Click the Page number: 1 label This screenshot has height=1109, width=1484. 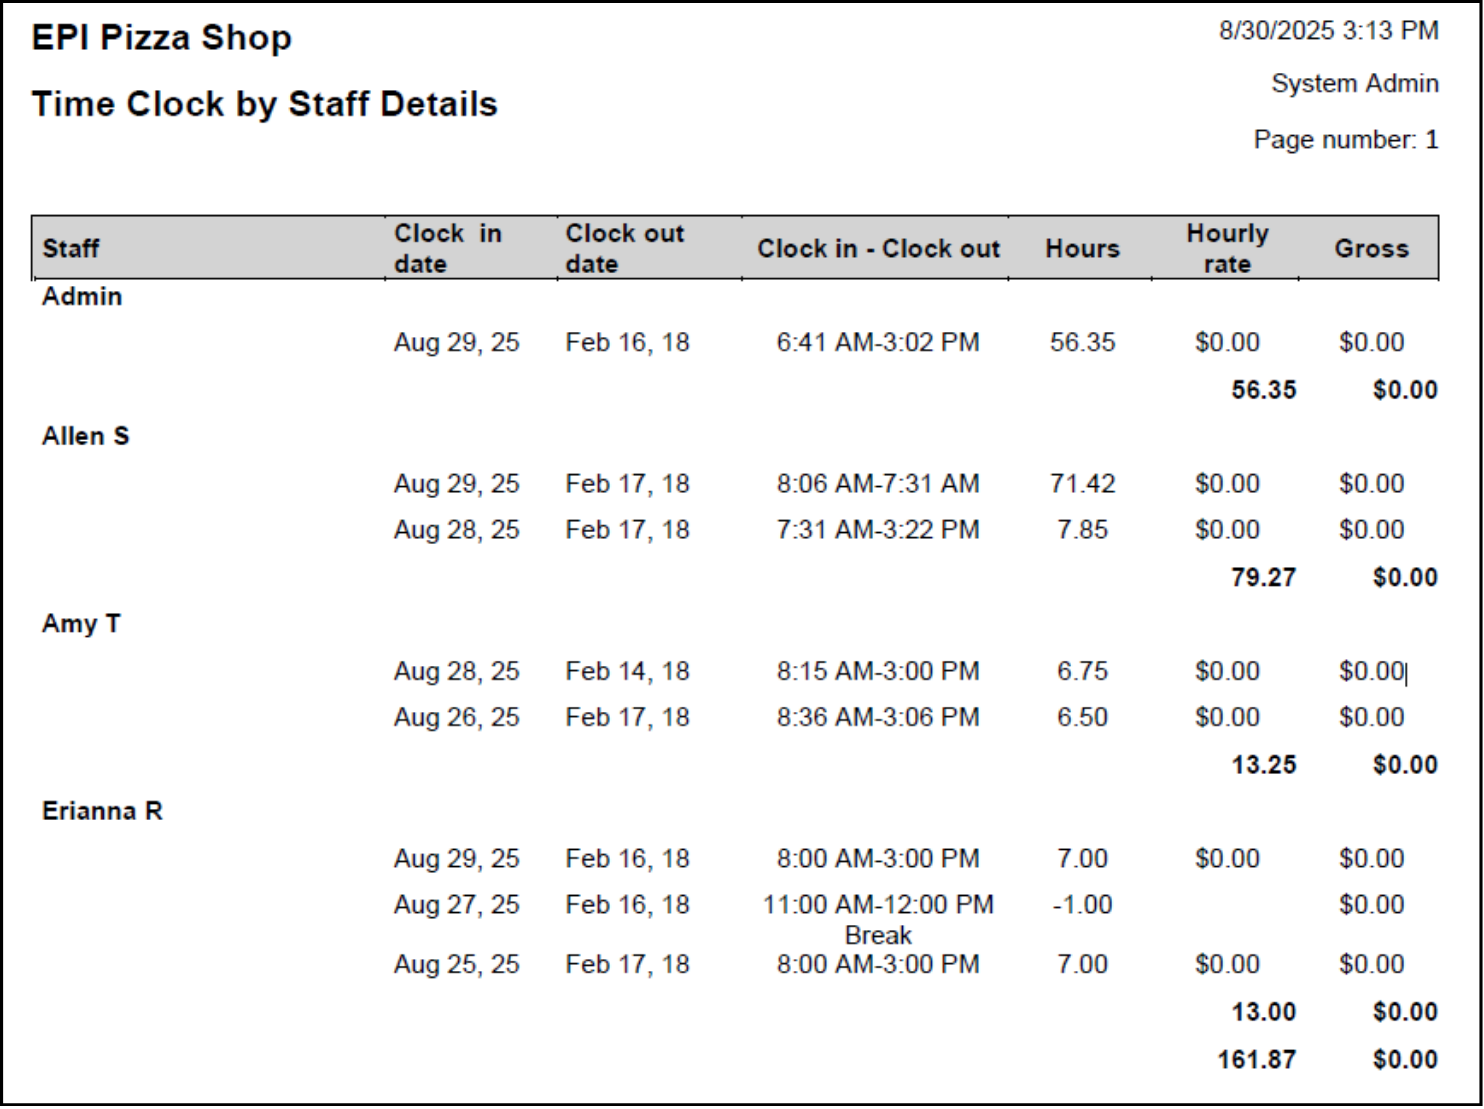point(1346,139)
